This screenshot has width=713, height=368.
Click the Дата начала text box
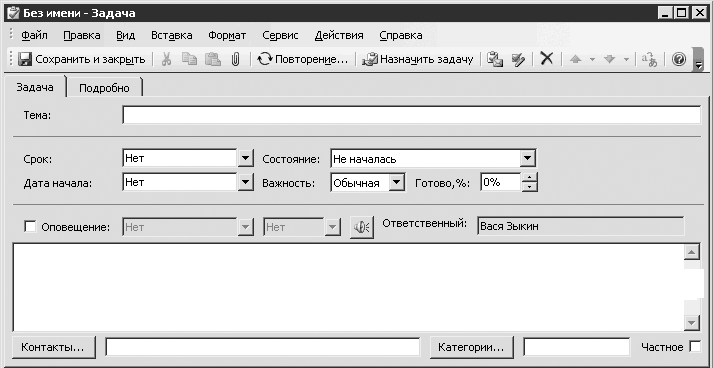180,182
